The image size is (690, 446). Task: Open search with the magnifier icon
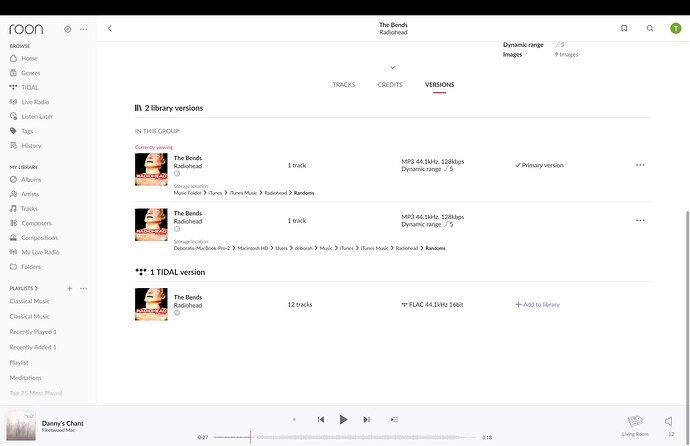click(650, 29)
